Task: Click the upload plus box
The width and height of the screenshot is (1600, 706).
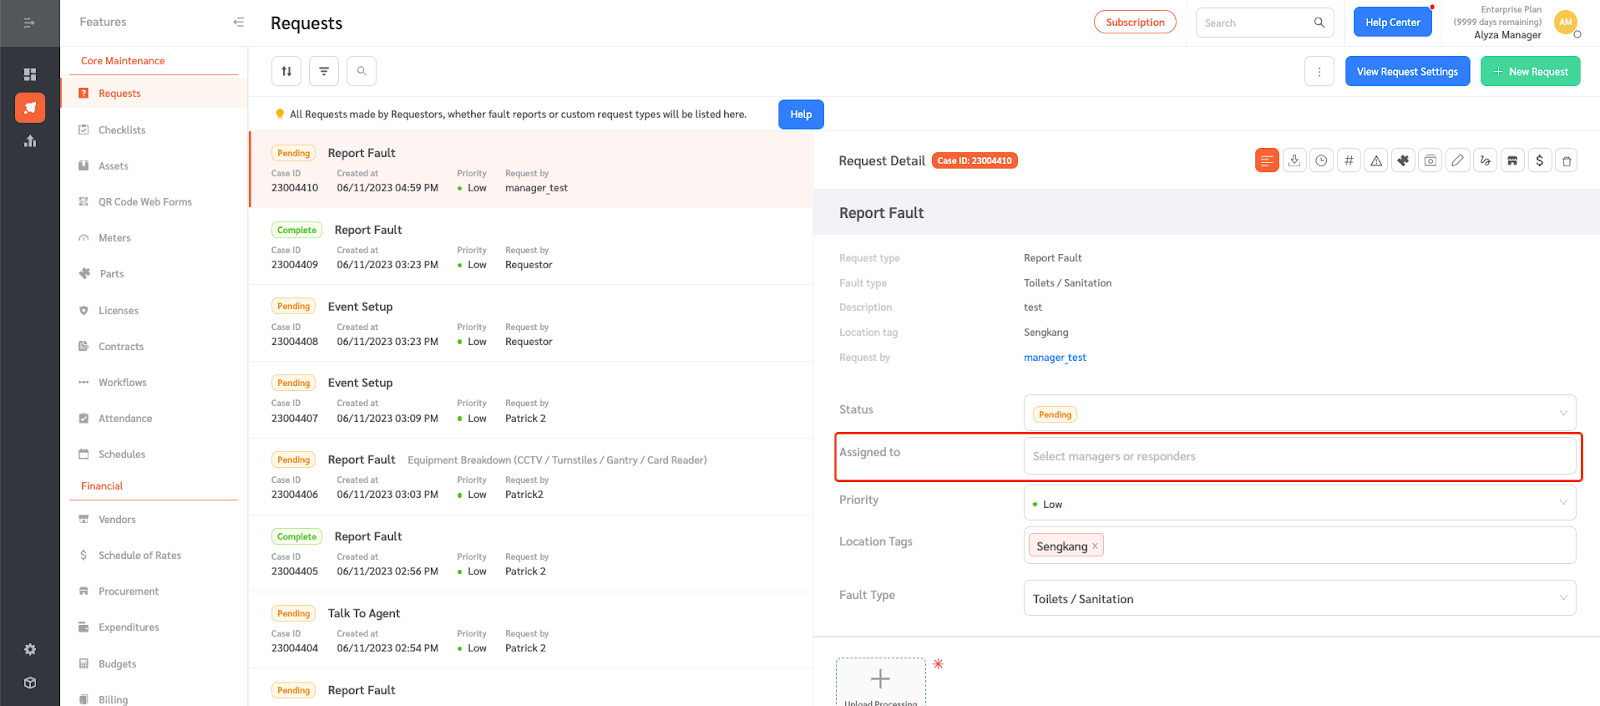Action: pos(880,682)
